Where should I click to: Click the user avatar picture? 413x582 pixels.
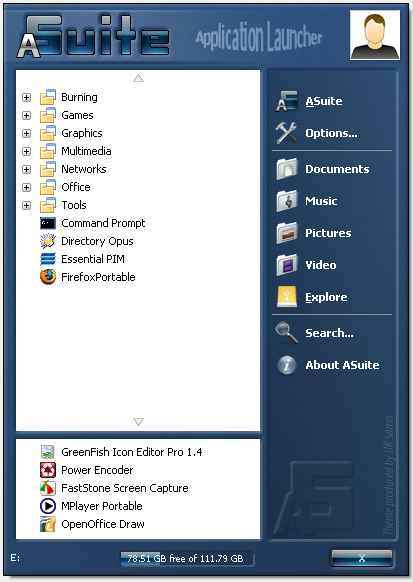click(375, 35)
